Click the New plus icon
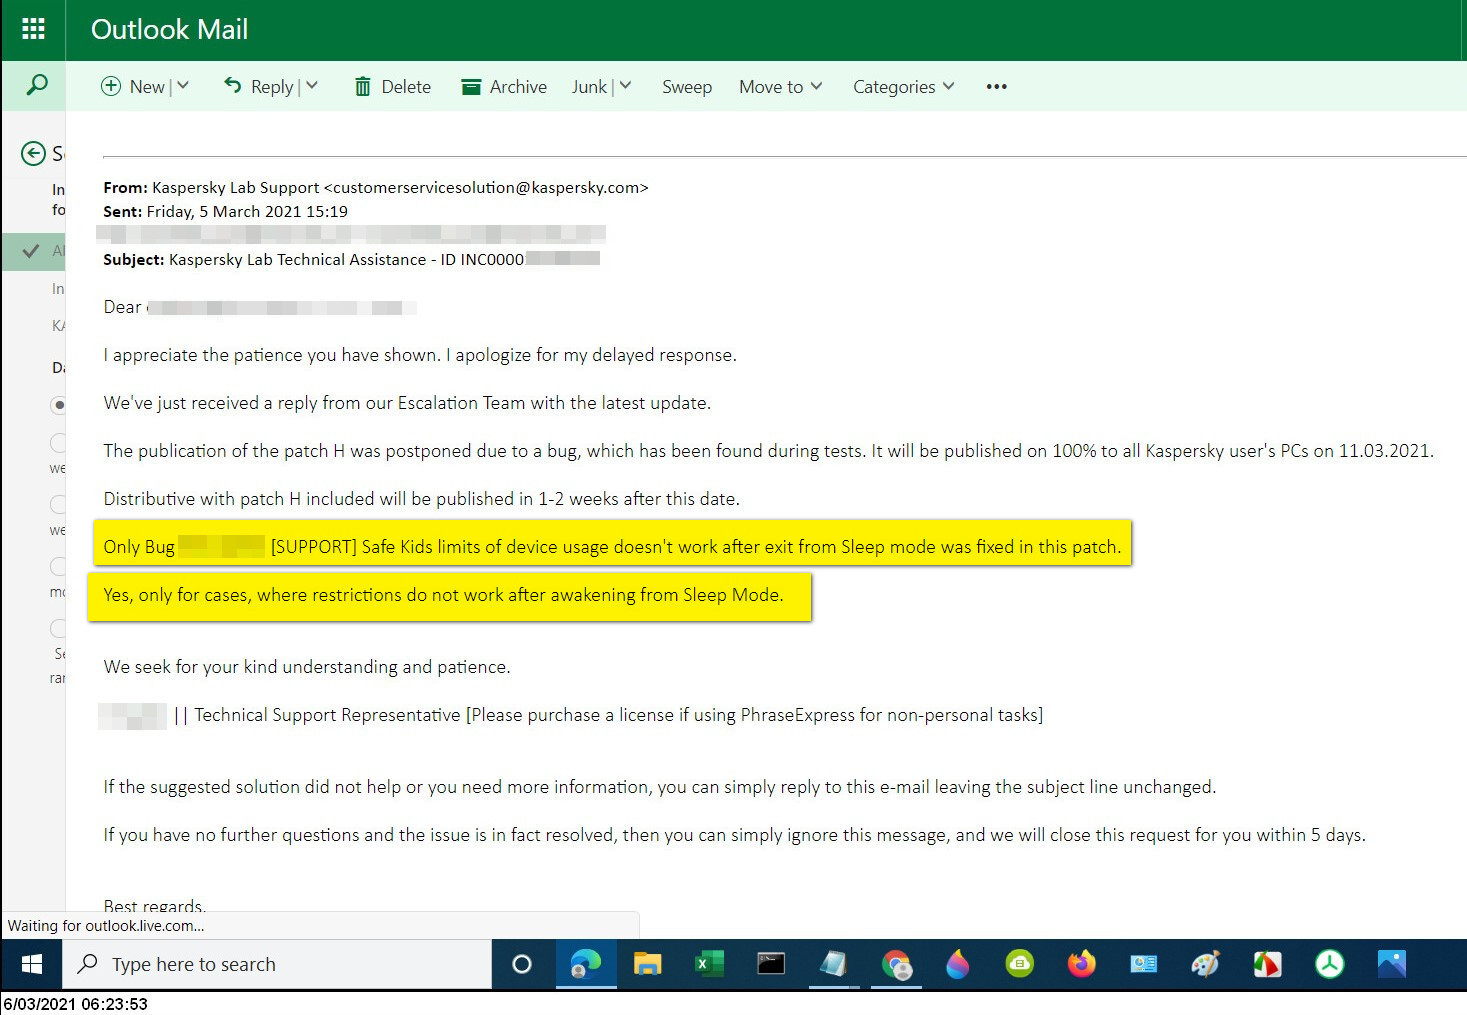This screenshot has width=1467, height=1015. 111,87
